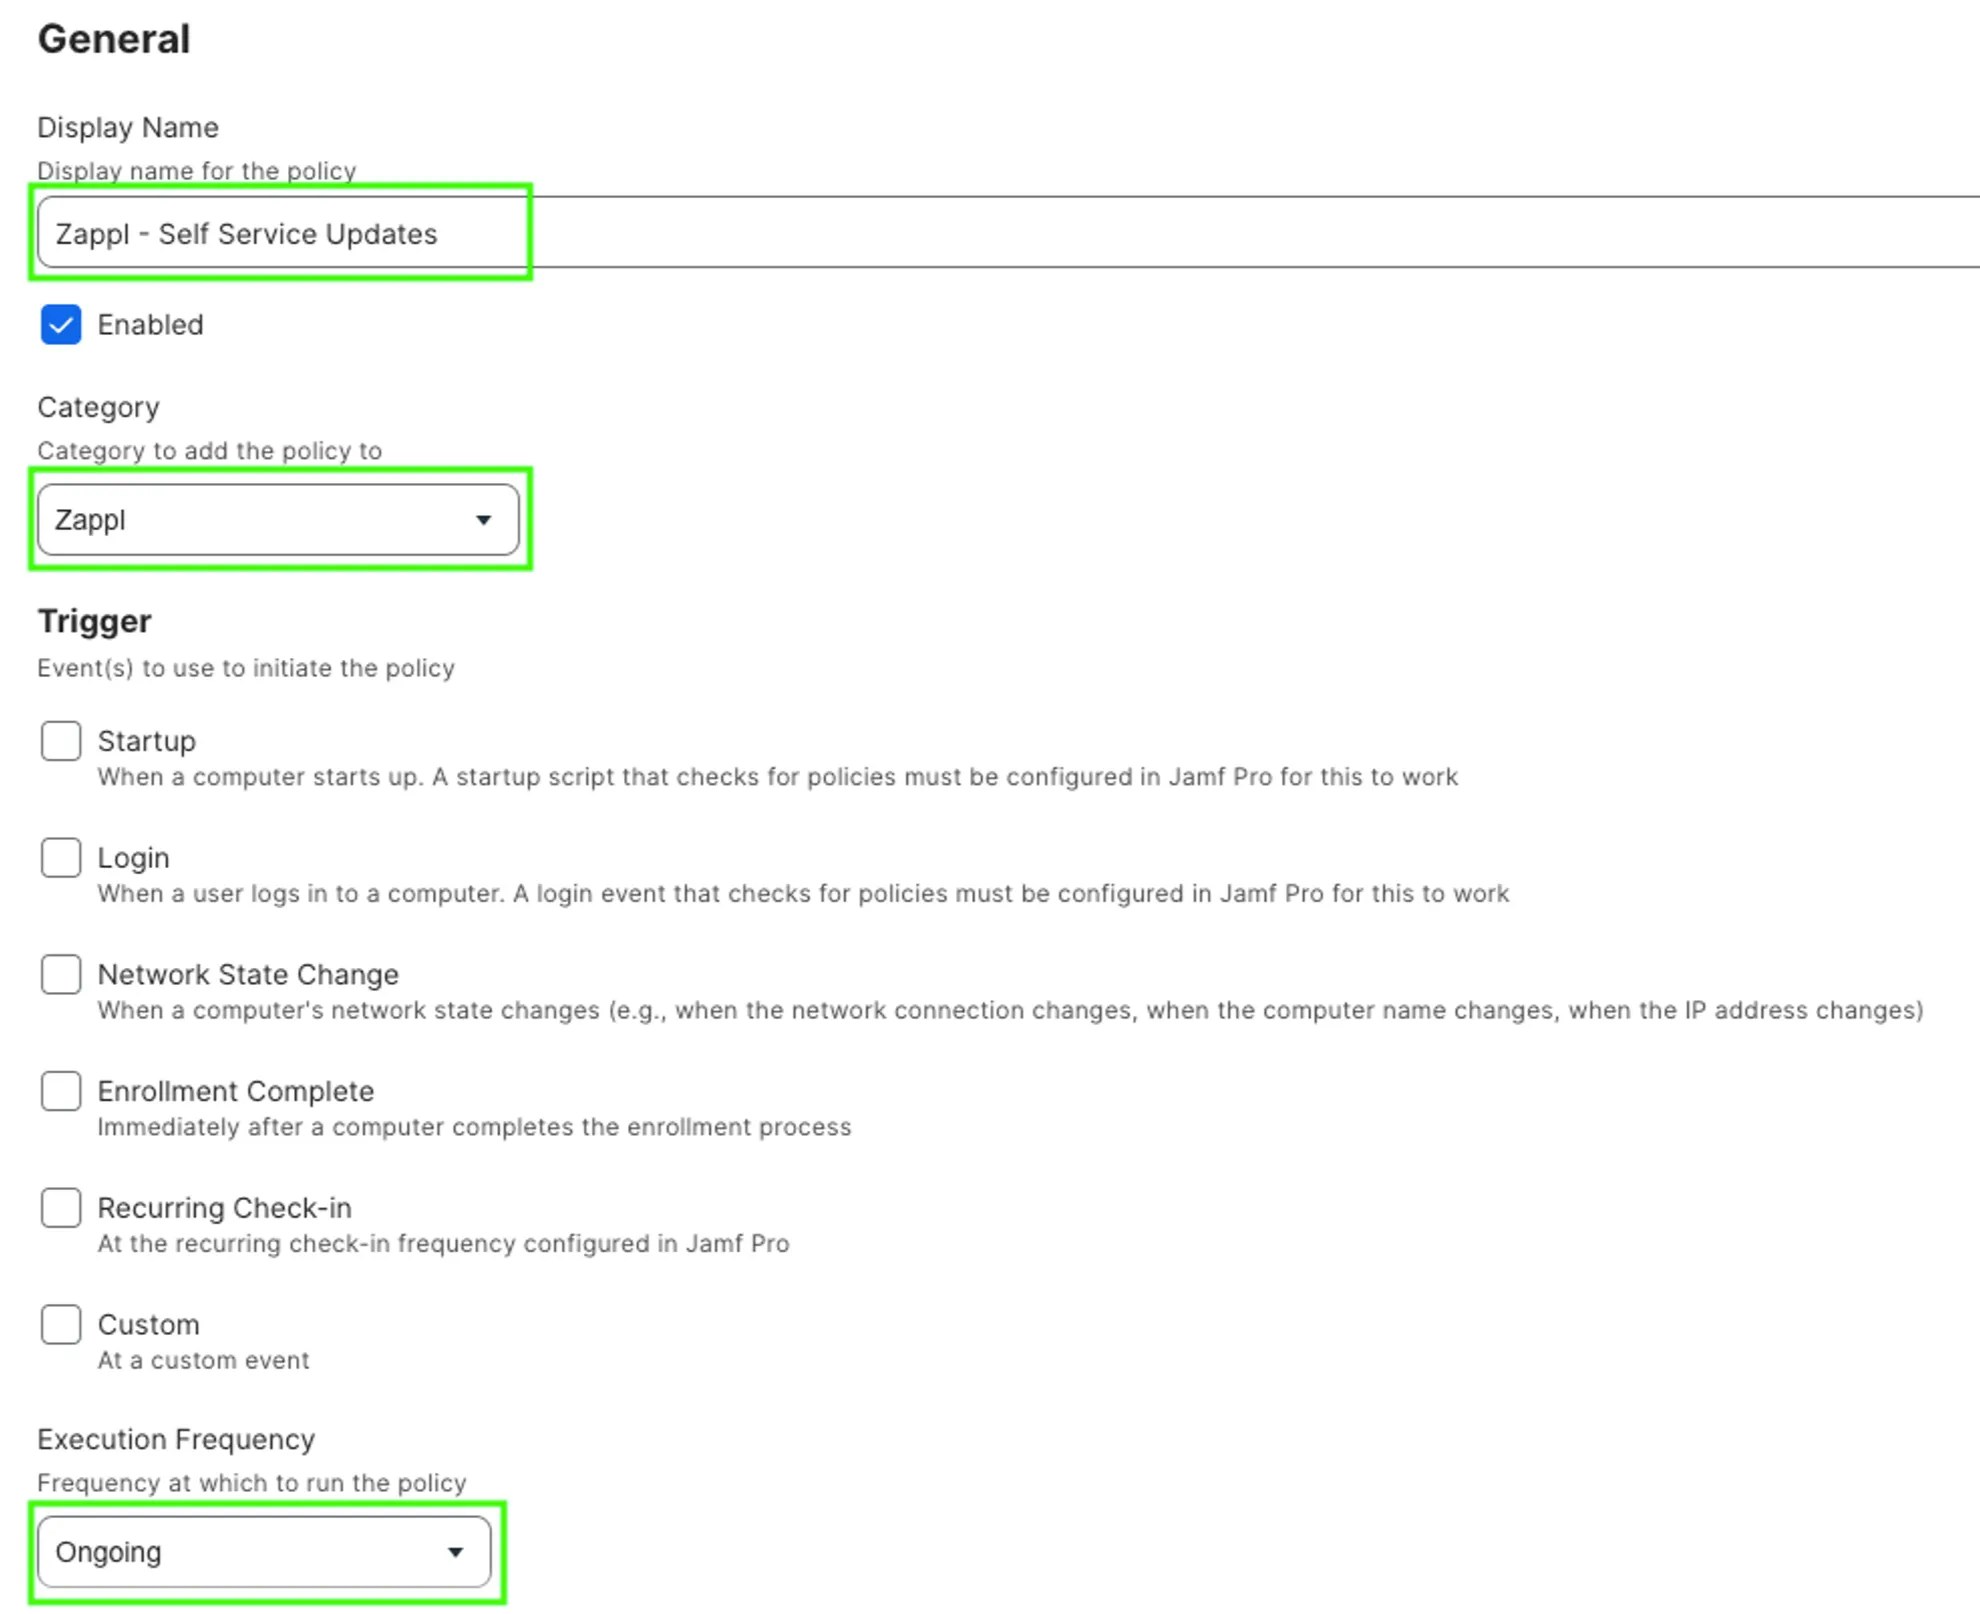Click the Ongoing dropdown arrow
The width and height of the screenshot is (1980, 1614).
pos(456,1552)
